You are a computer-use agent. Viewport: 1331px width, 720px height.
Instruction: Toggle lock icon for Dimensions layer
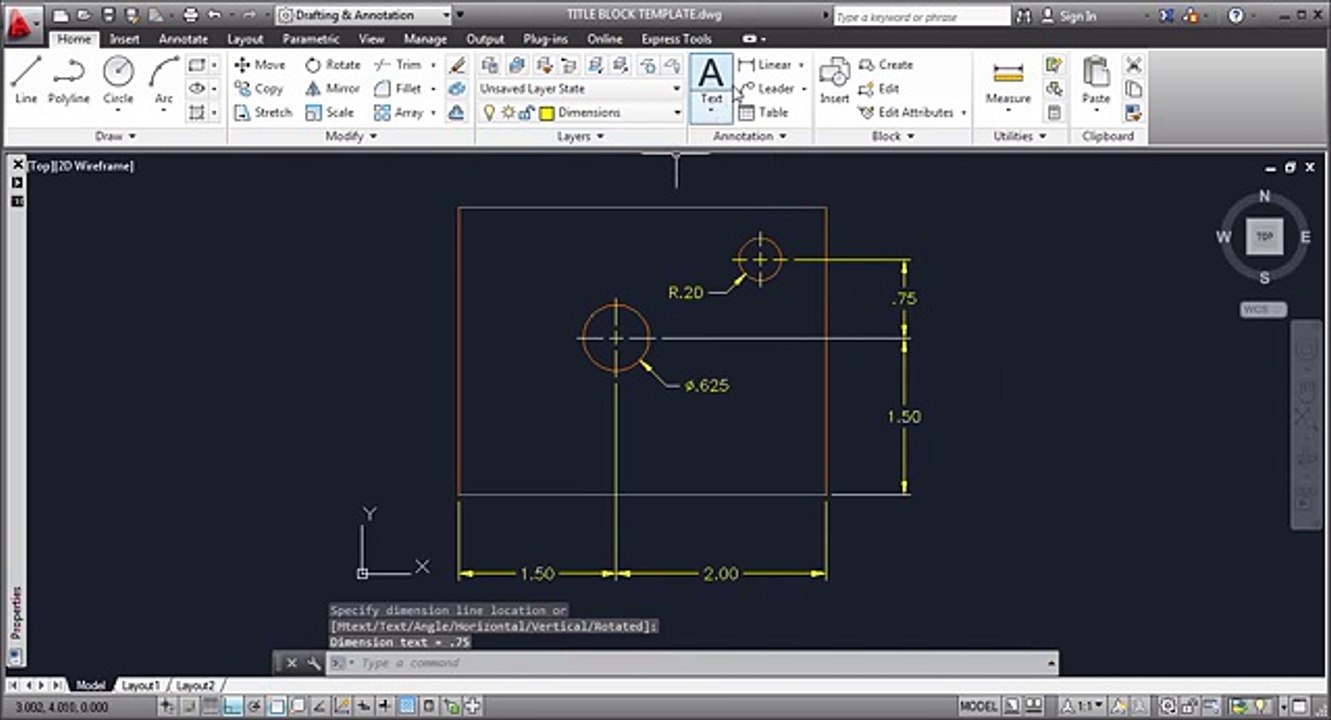pos(525,113)
